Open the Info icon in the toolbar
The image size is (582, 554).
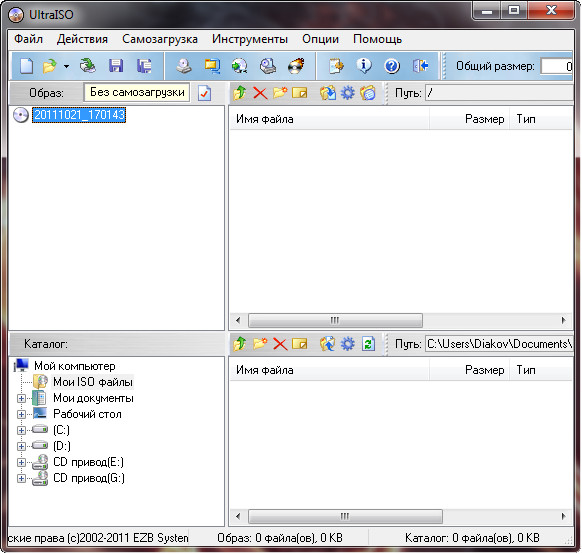pyautogui.click(x=364, y=66)
